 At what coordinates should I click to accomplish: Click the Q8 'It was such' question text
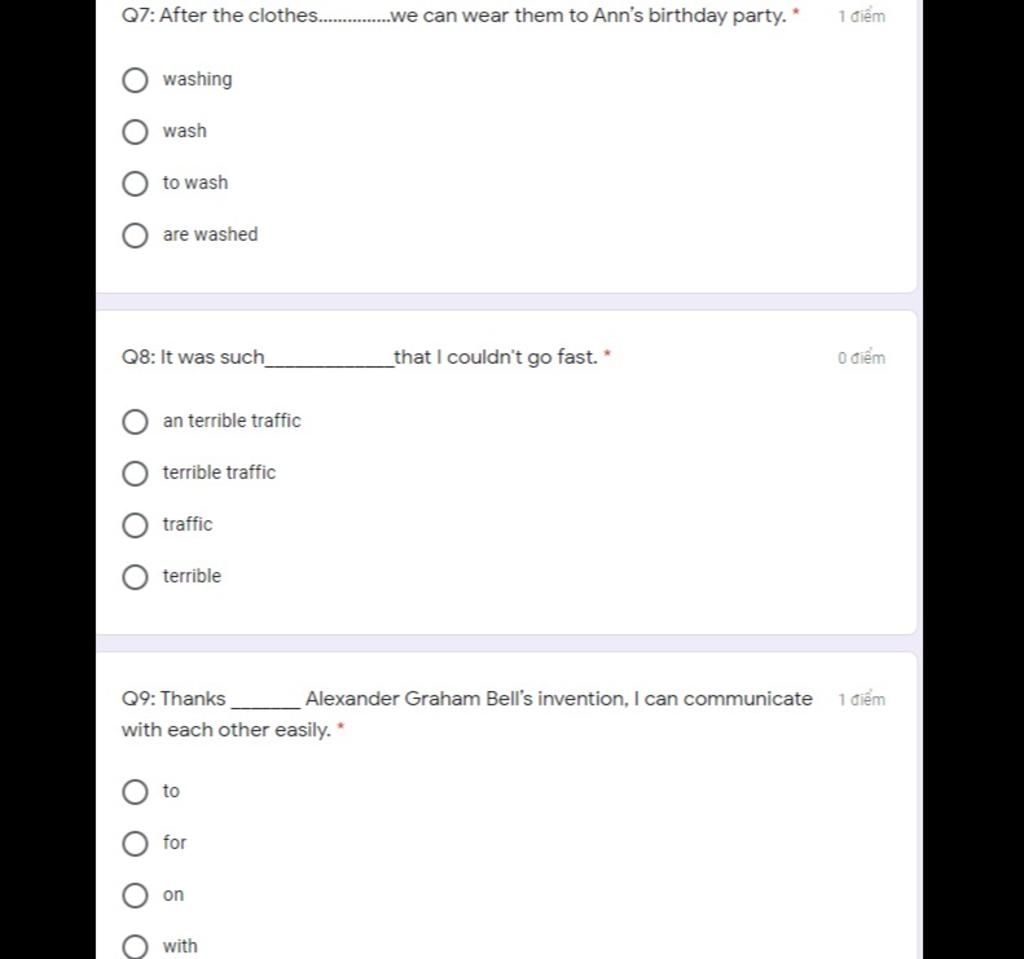(x=359, y=358)
